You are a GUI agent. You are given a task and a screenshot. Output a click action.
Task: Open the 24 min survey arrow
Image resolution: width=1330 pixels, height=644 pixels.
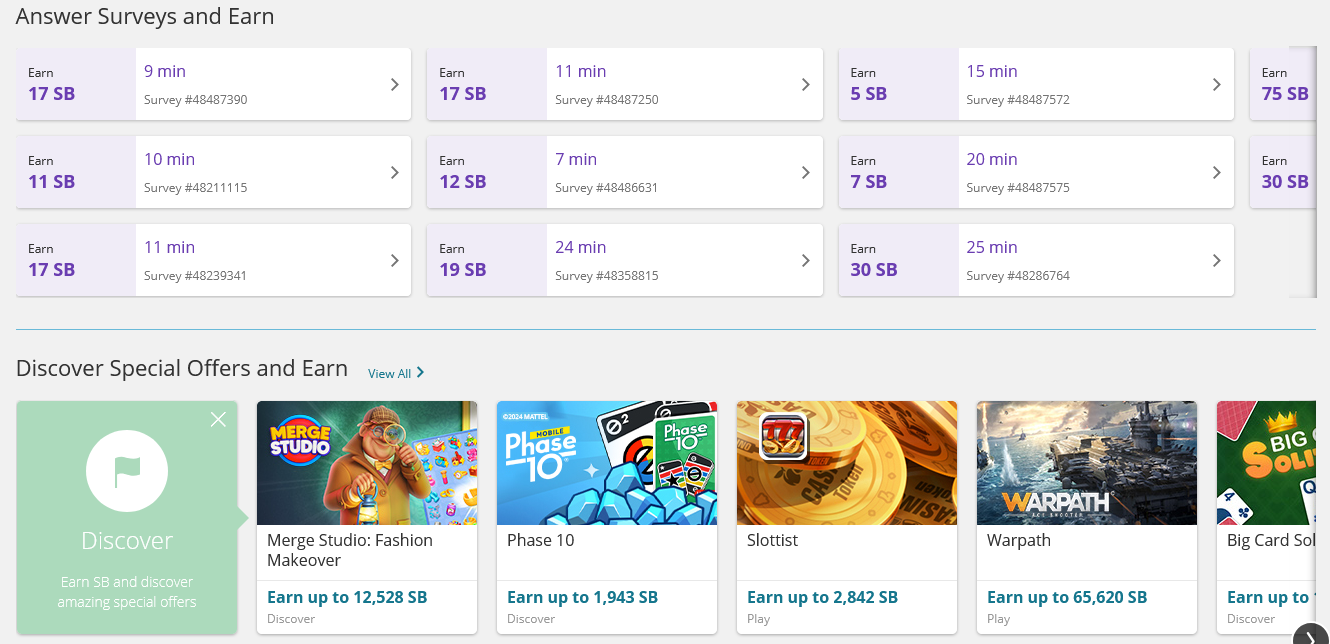[x=805, y=261]
